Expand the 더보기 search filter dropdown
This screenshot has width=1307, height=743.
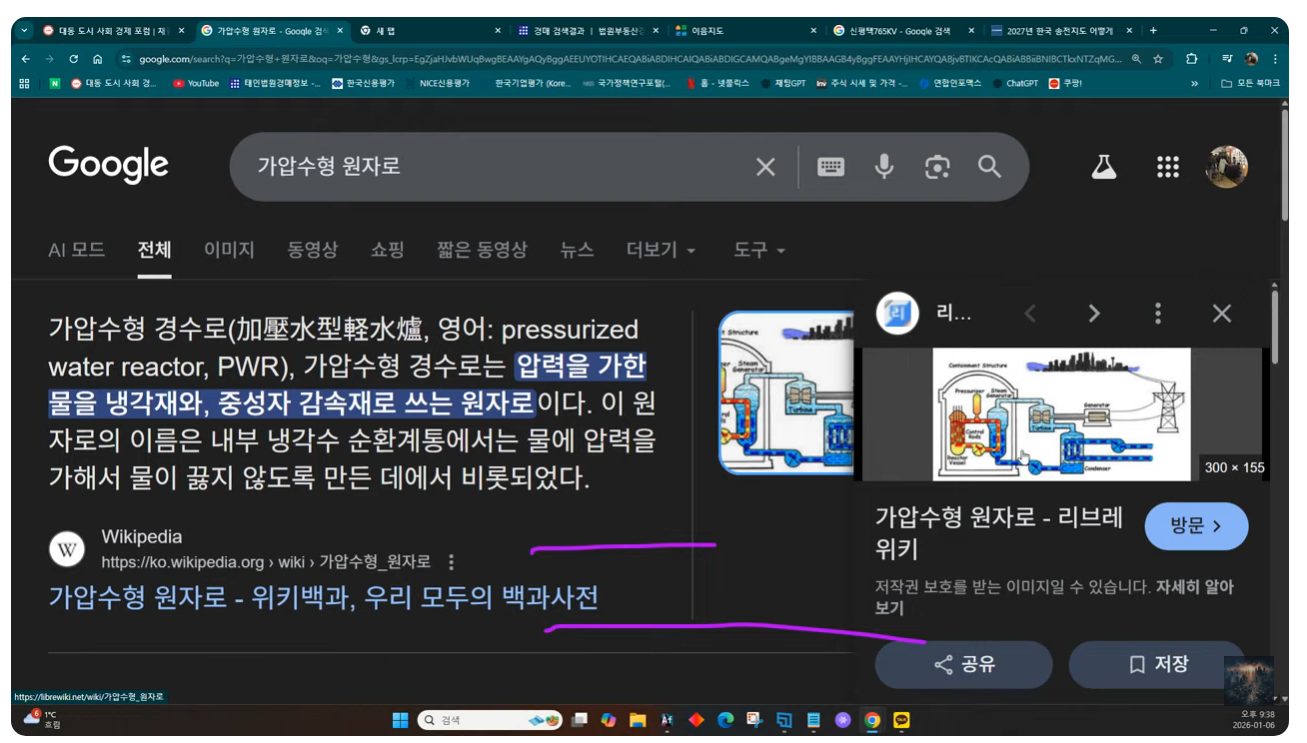pyautogui.click(x=661, y=250)
